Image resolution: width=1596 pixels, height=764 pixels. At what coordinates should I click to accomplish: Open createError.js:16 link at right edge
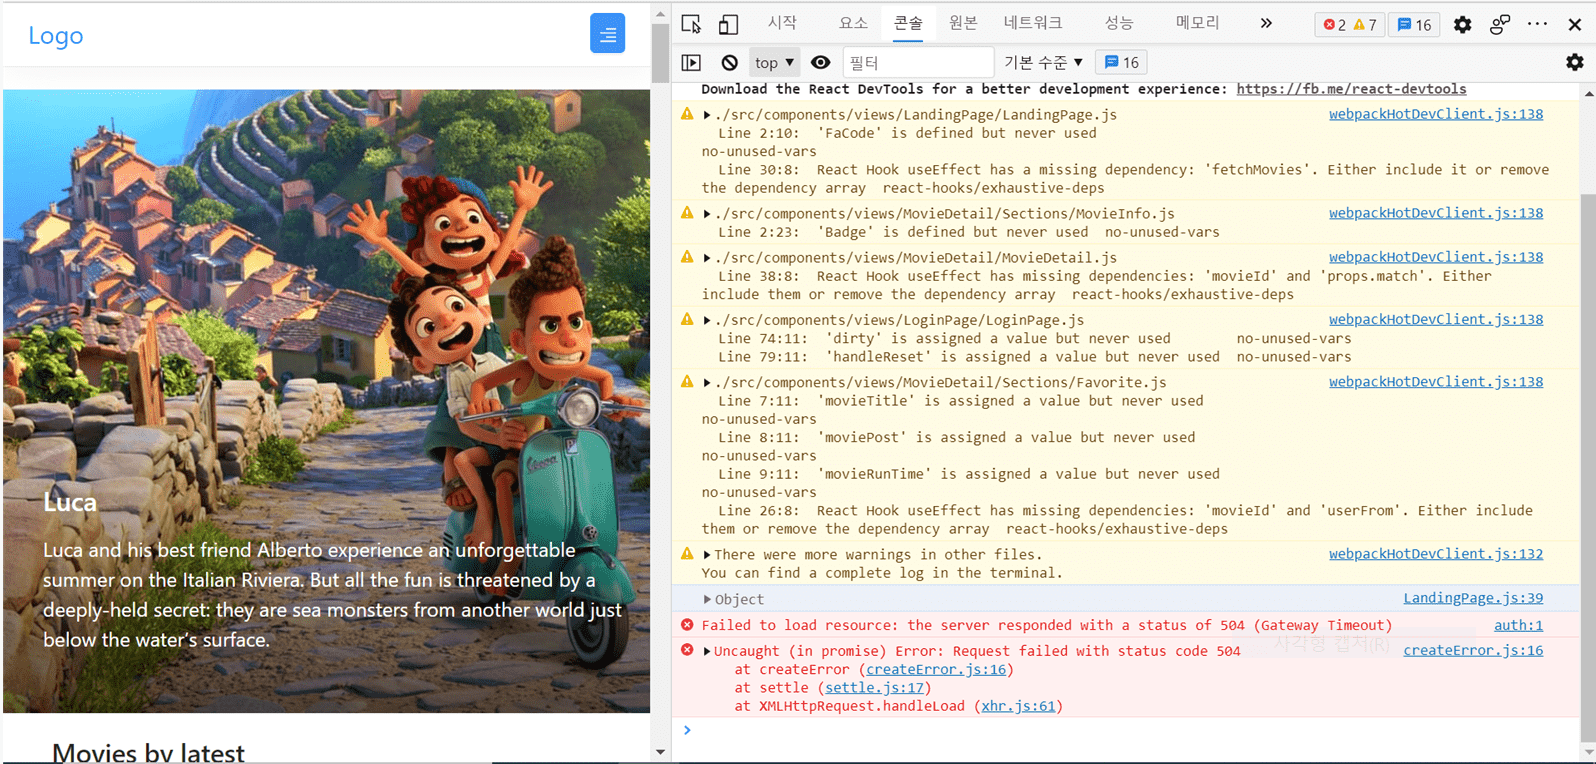tap(1473, 650)
